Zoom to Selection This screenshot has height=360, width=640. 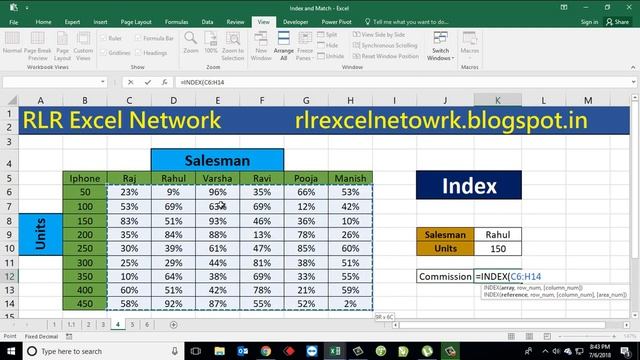[233, 45]
